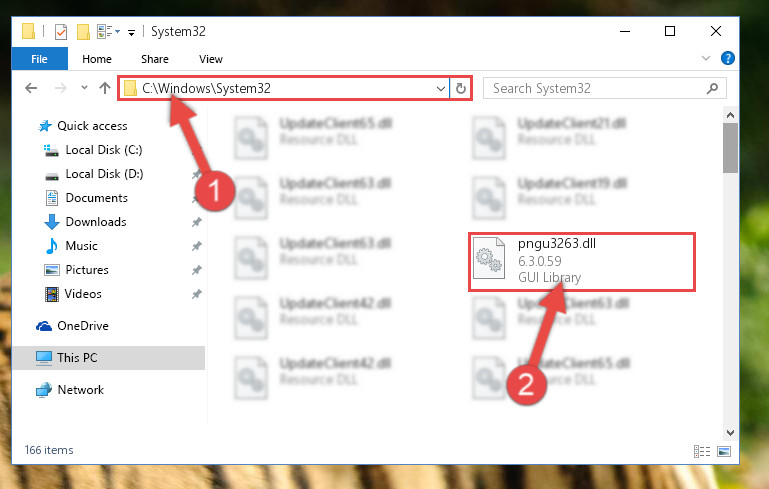Switch to details view layout icon
Viewport: 769px width, 489px height.
(x=702, y=451)
